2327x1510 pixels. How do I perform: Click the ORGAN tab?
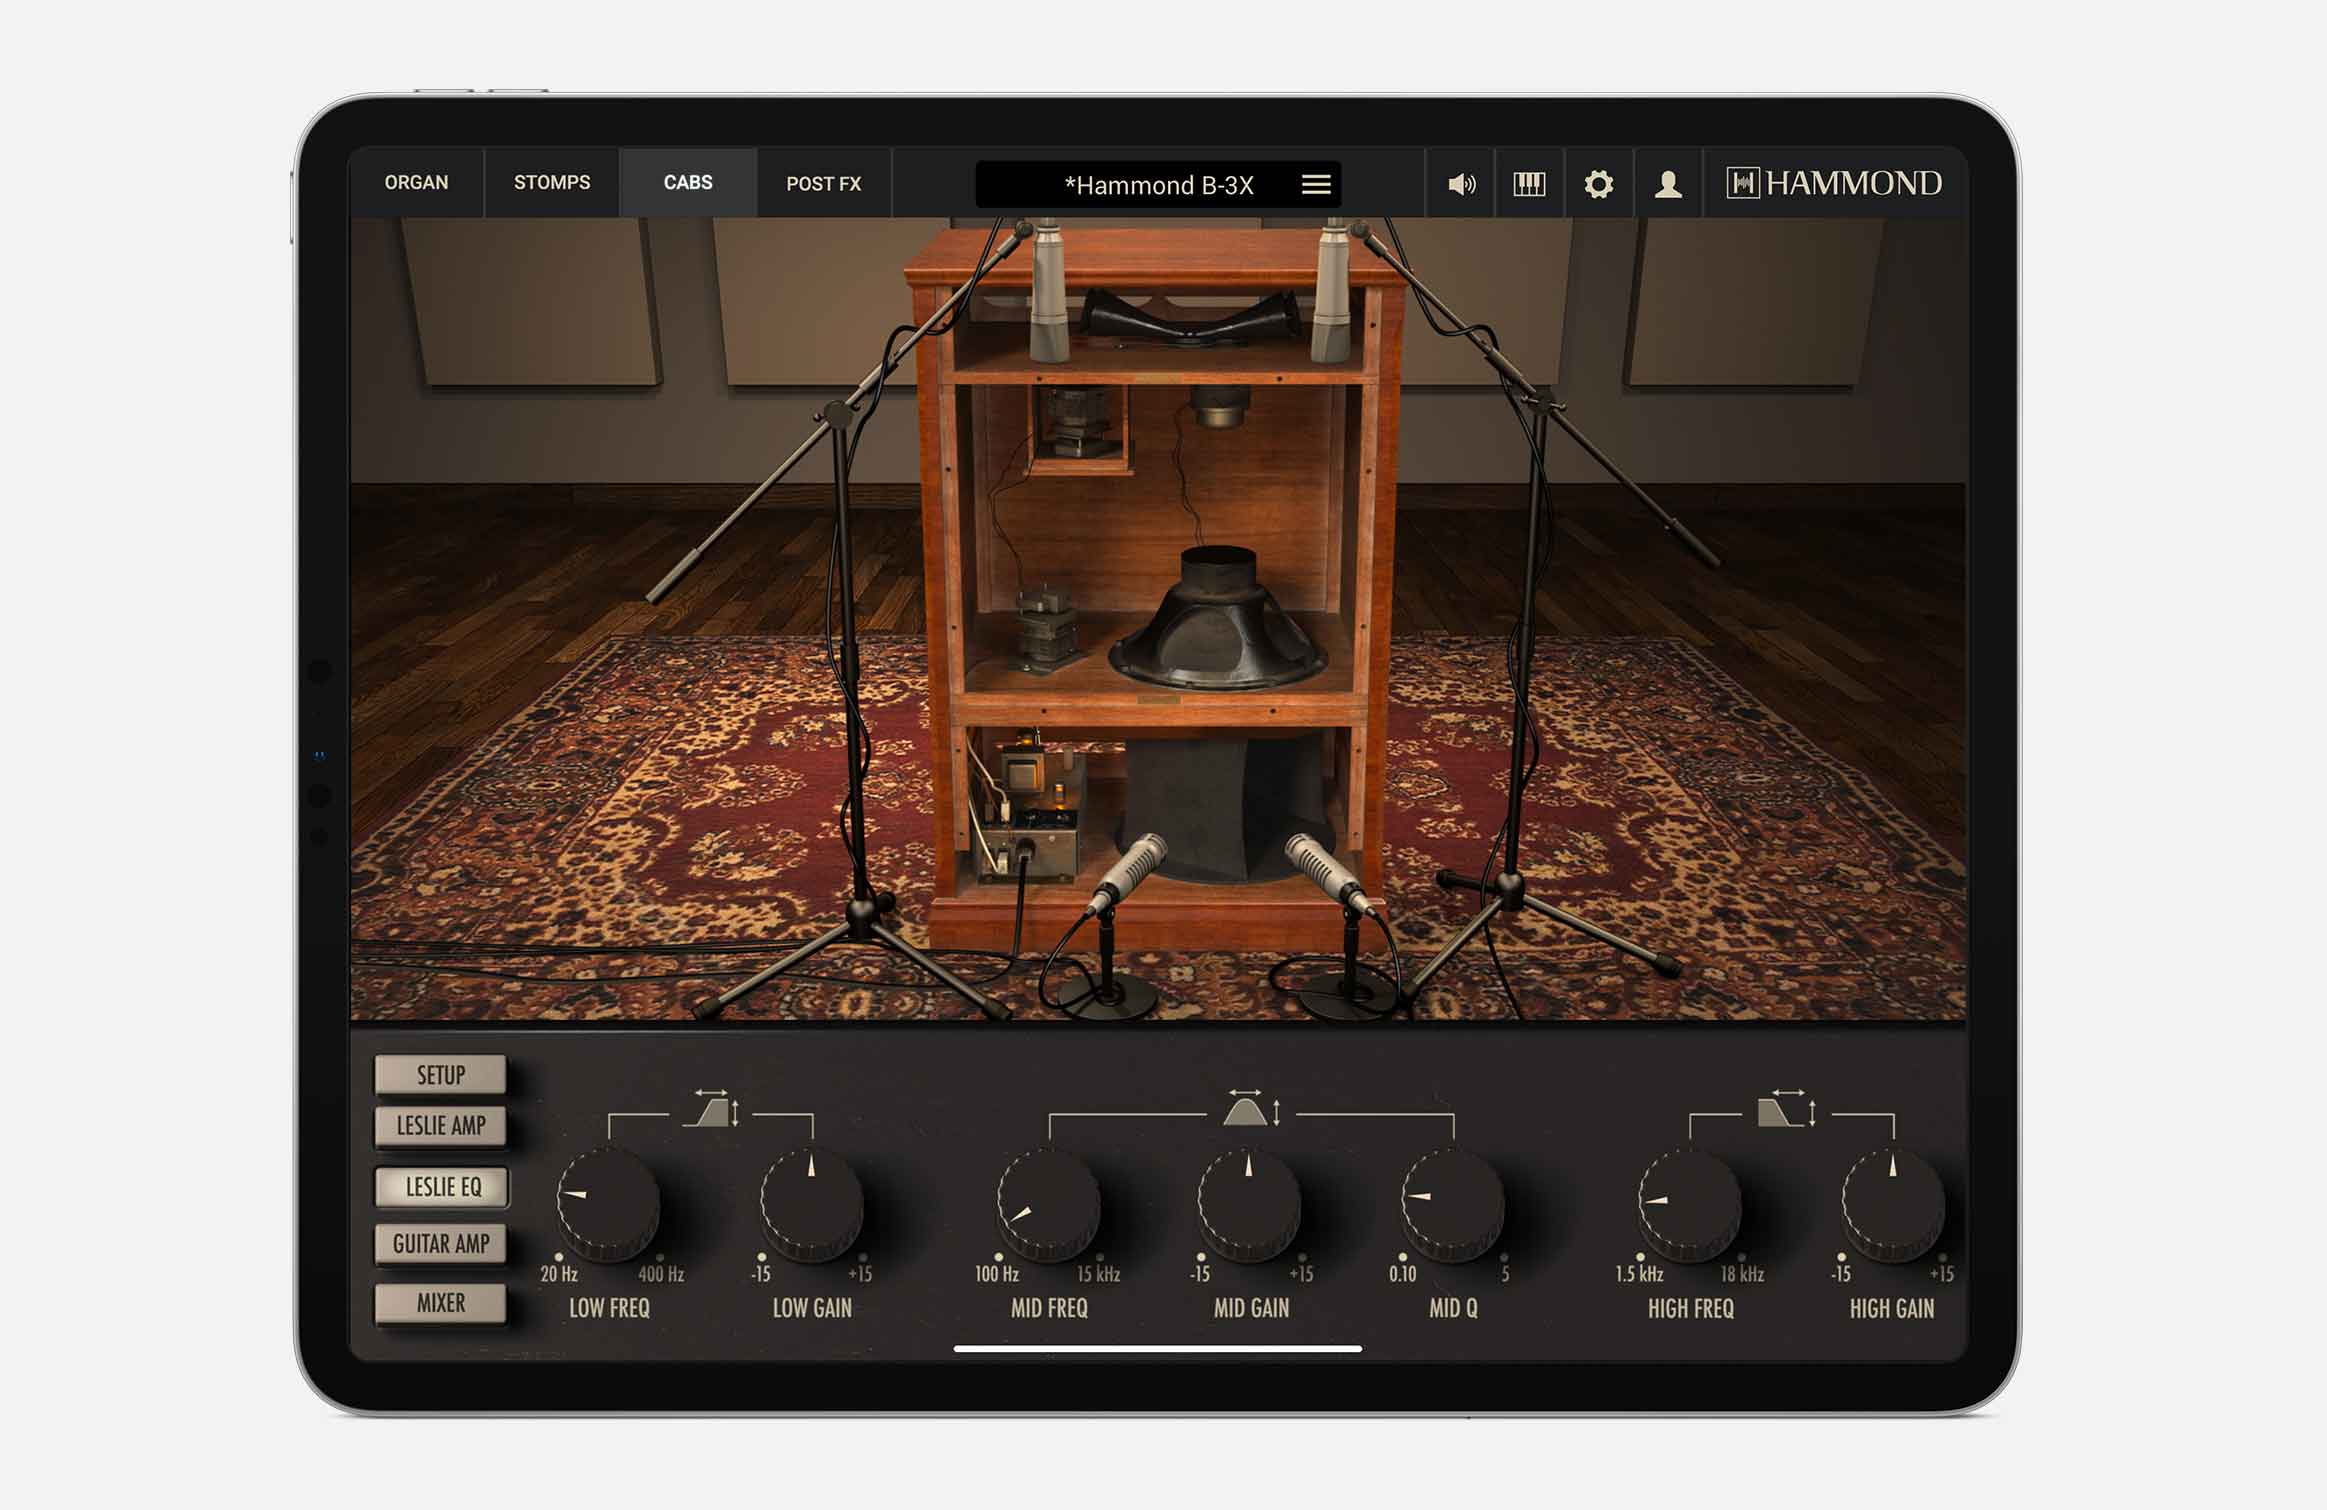pyautogui.click(x=416, y=183)
